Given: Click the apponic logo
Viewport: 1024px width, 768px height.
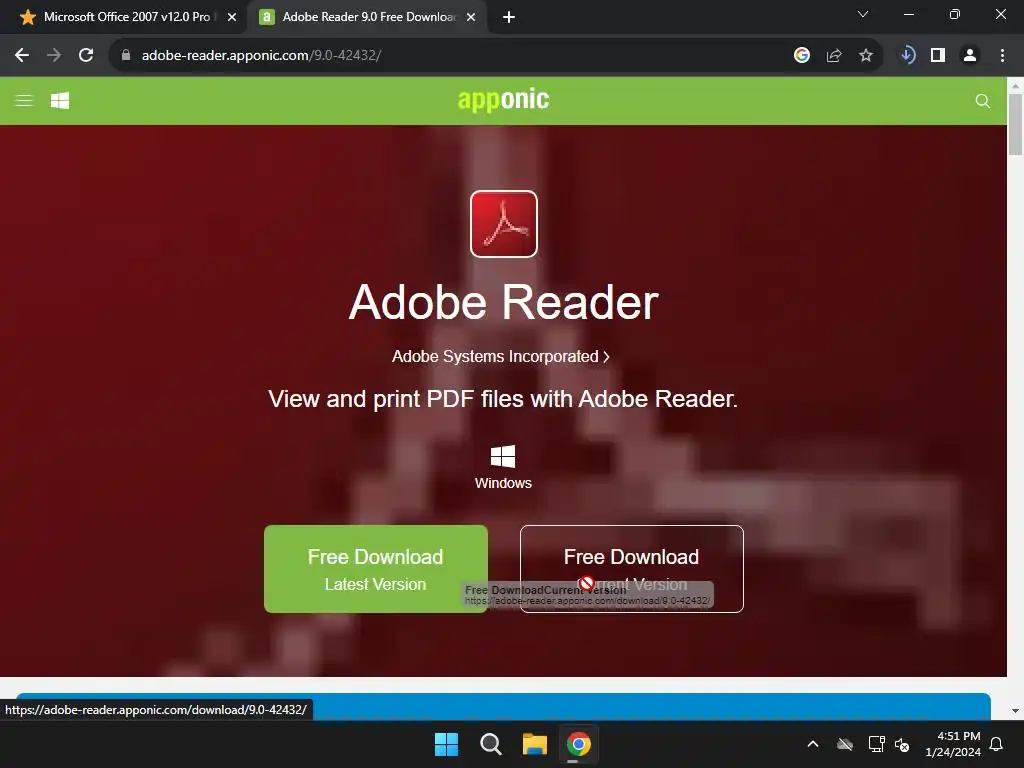Looking at the screenshot, I should coord(504,99).
